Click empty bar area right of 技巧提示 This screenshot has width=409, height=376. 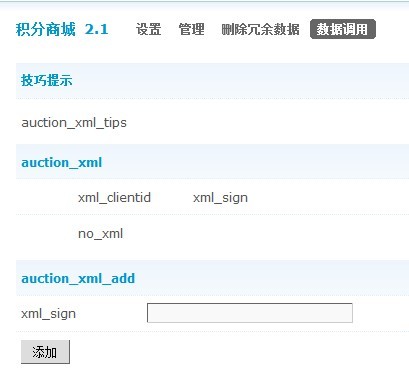241,80
